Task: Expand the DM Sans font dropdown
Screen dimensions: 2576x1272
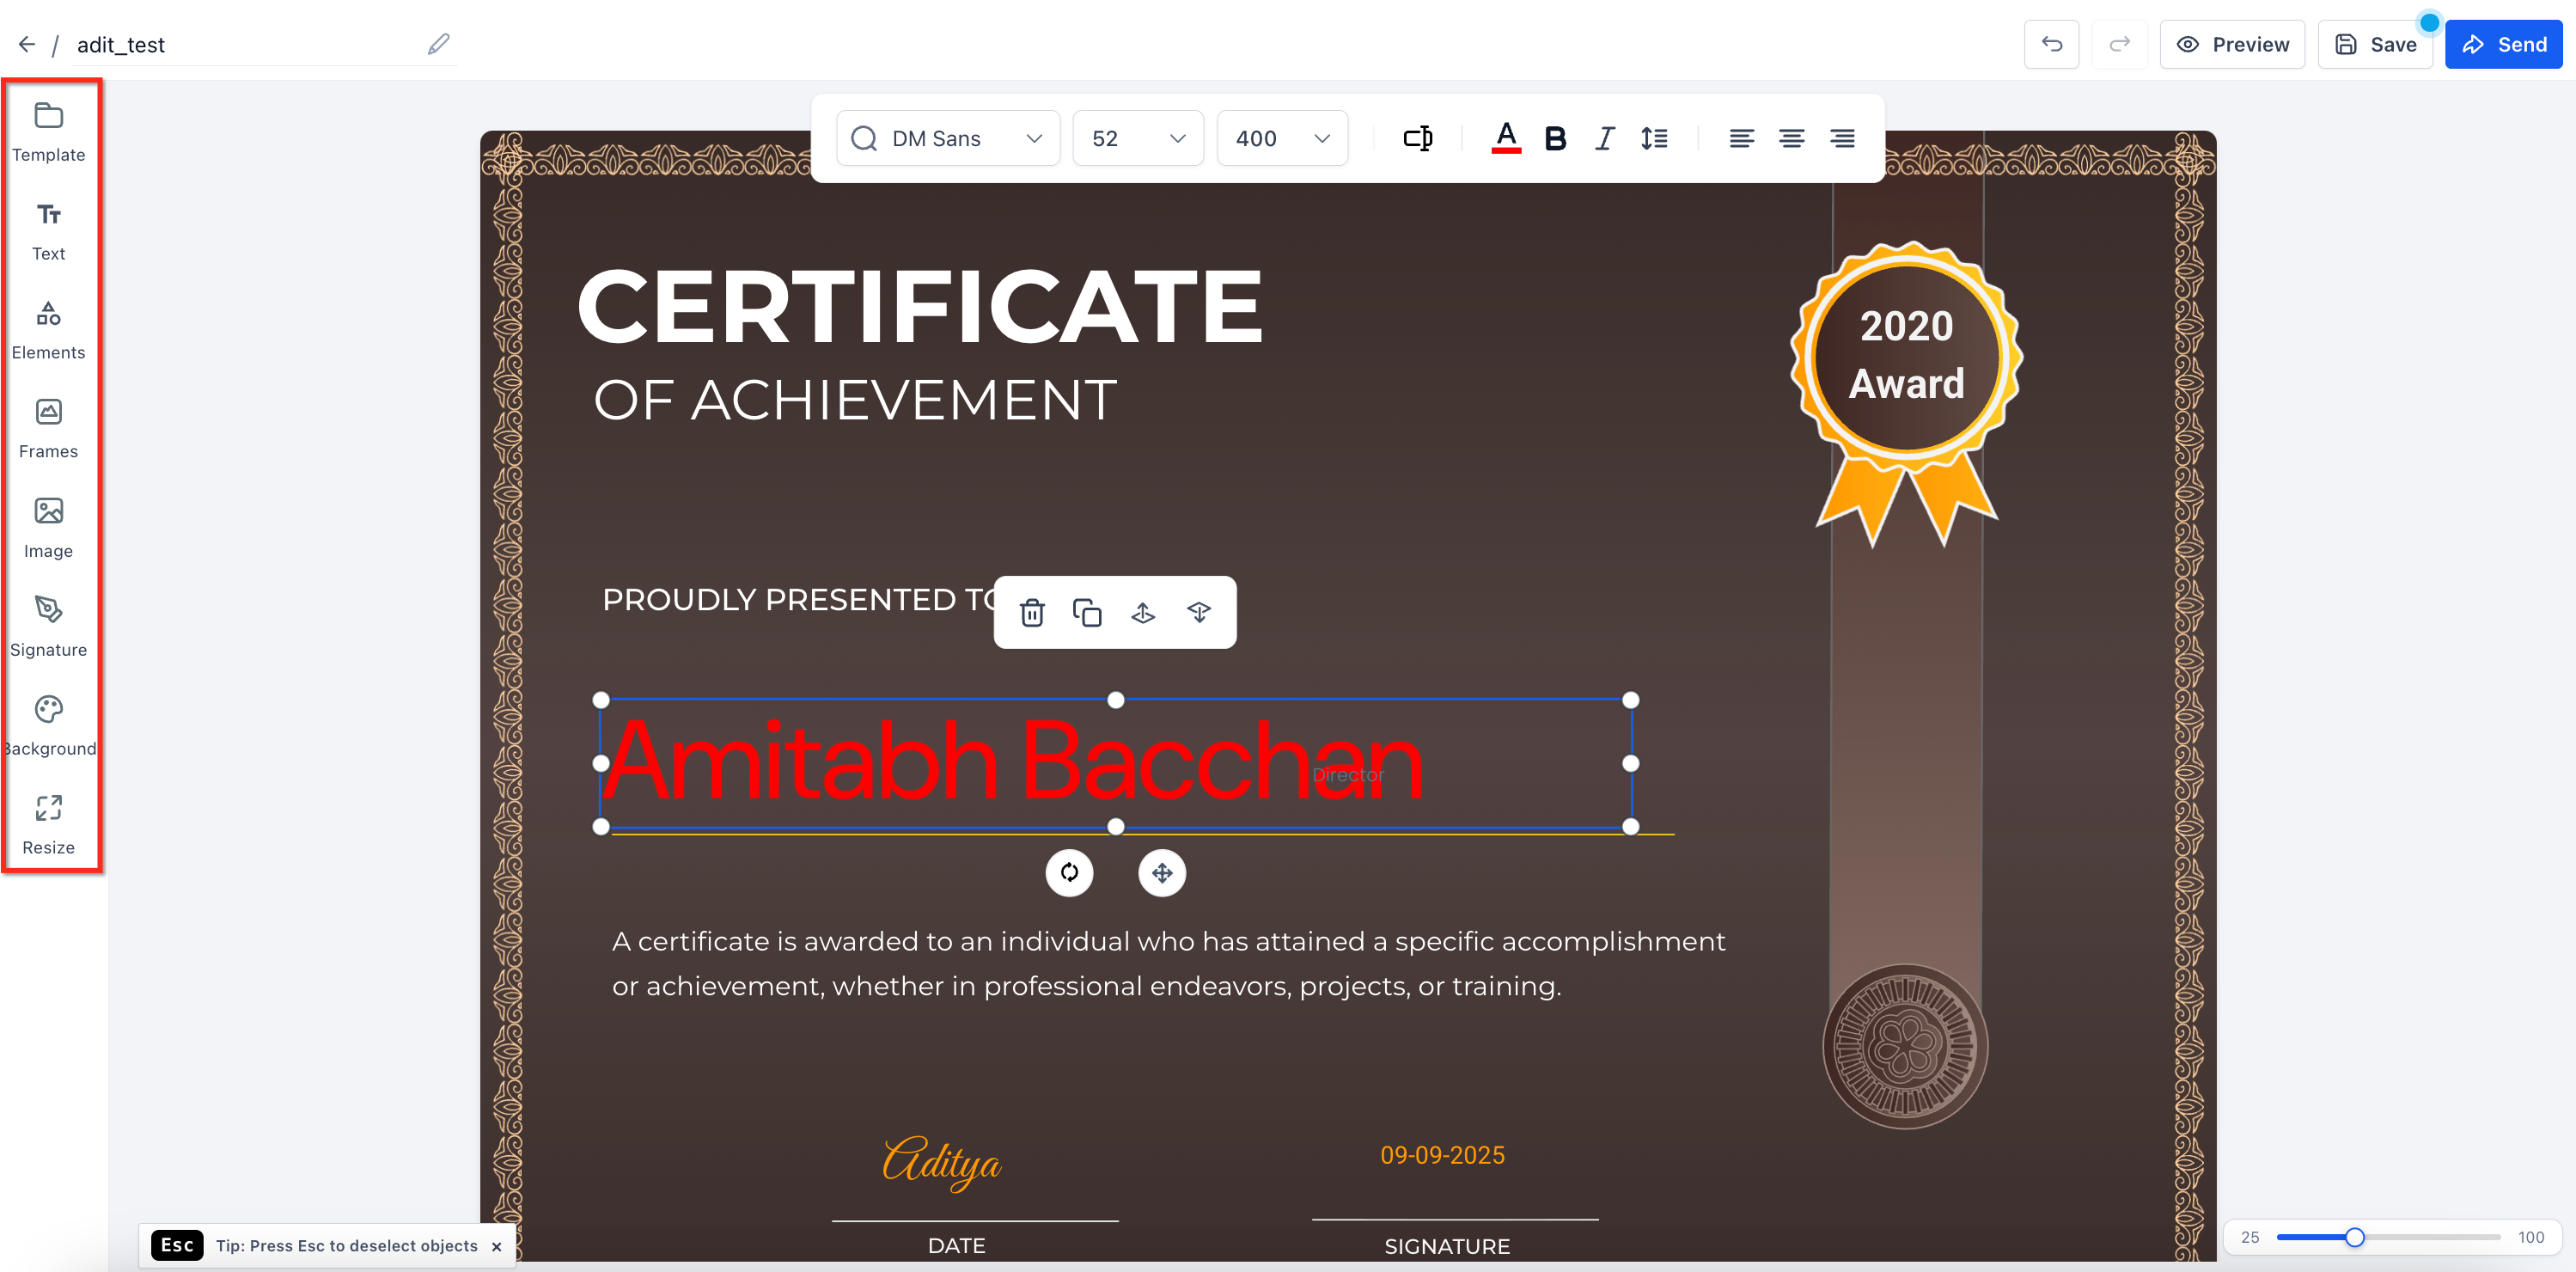Action: click(947, 138)
